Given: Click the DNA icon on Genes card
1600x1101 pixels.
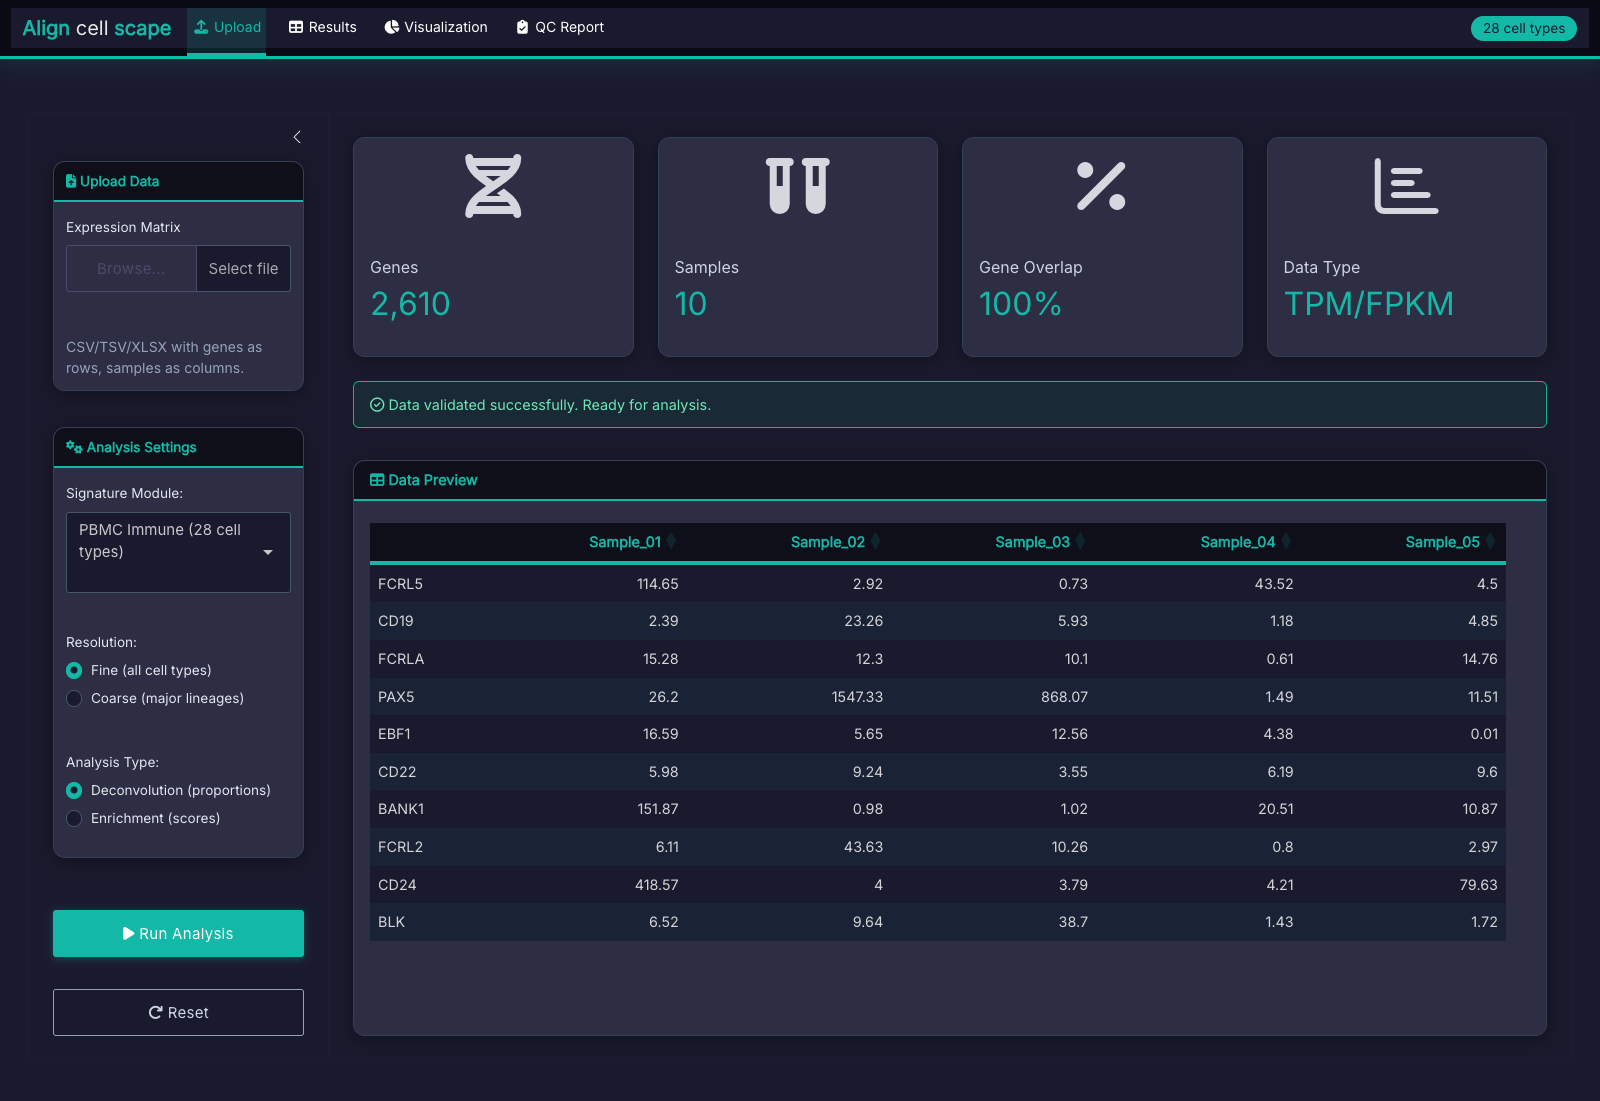Looking at the screenshot, I should tap(493, 186).
